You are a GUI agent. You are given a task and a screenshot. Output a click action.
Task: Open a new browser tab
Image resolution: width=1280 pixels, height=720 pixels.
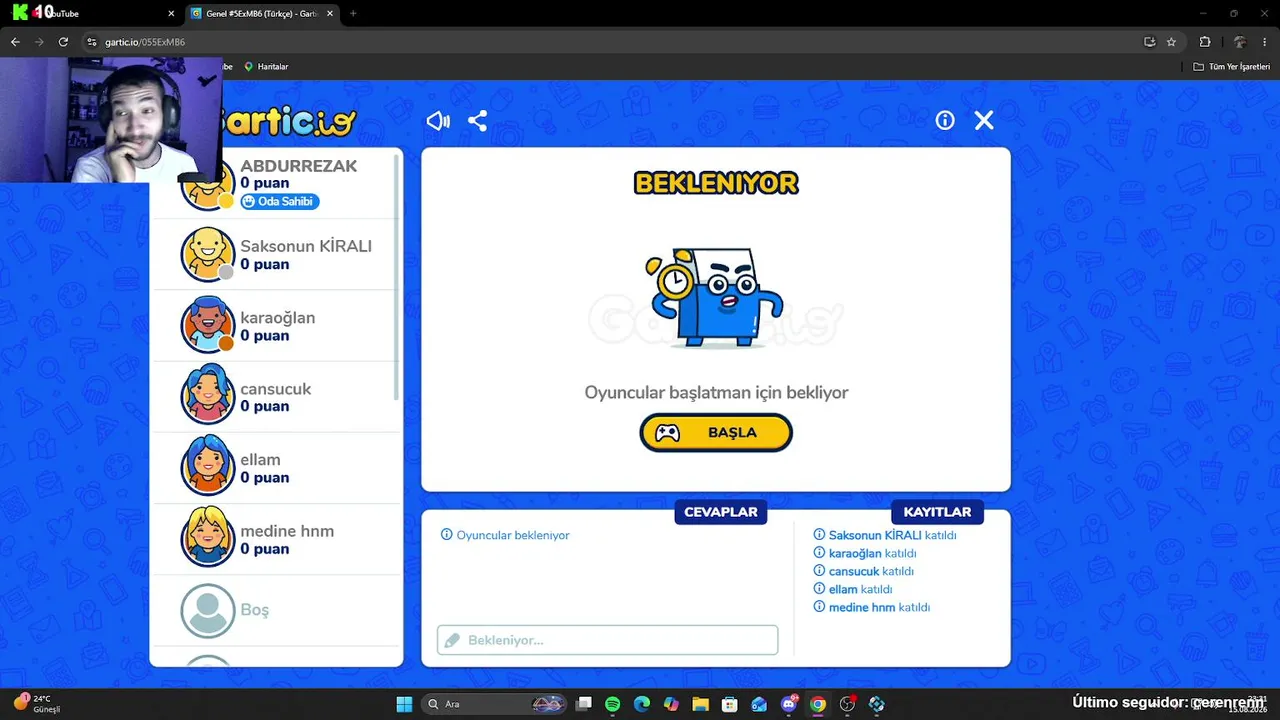353,13
